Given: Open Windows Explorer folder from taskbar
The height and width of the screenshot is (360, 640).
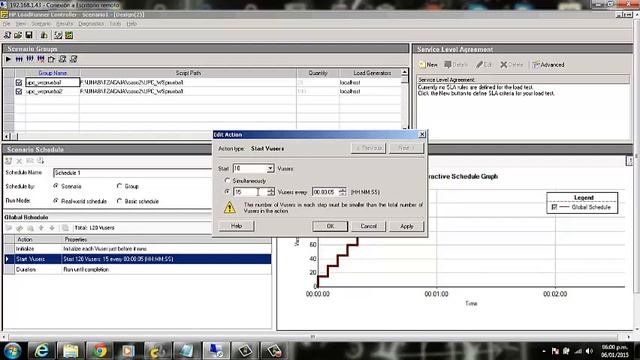Looking at the screenshot, I should pos(71,351).
